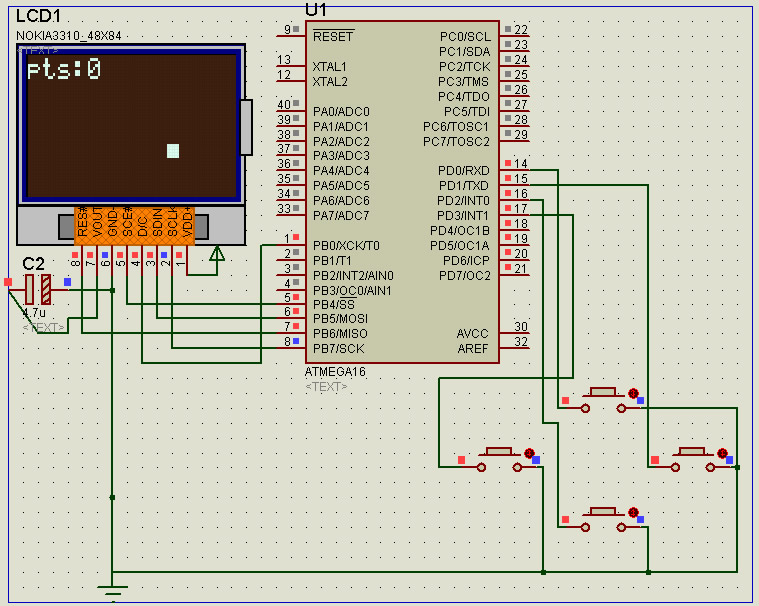759x606 pixels.
Task: Toggle the red latch dot on PD2 button
Action: (x=633, y=513)
